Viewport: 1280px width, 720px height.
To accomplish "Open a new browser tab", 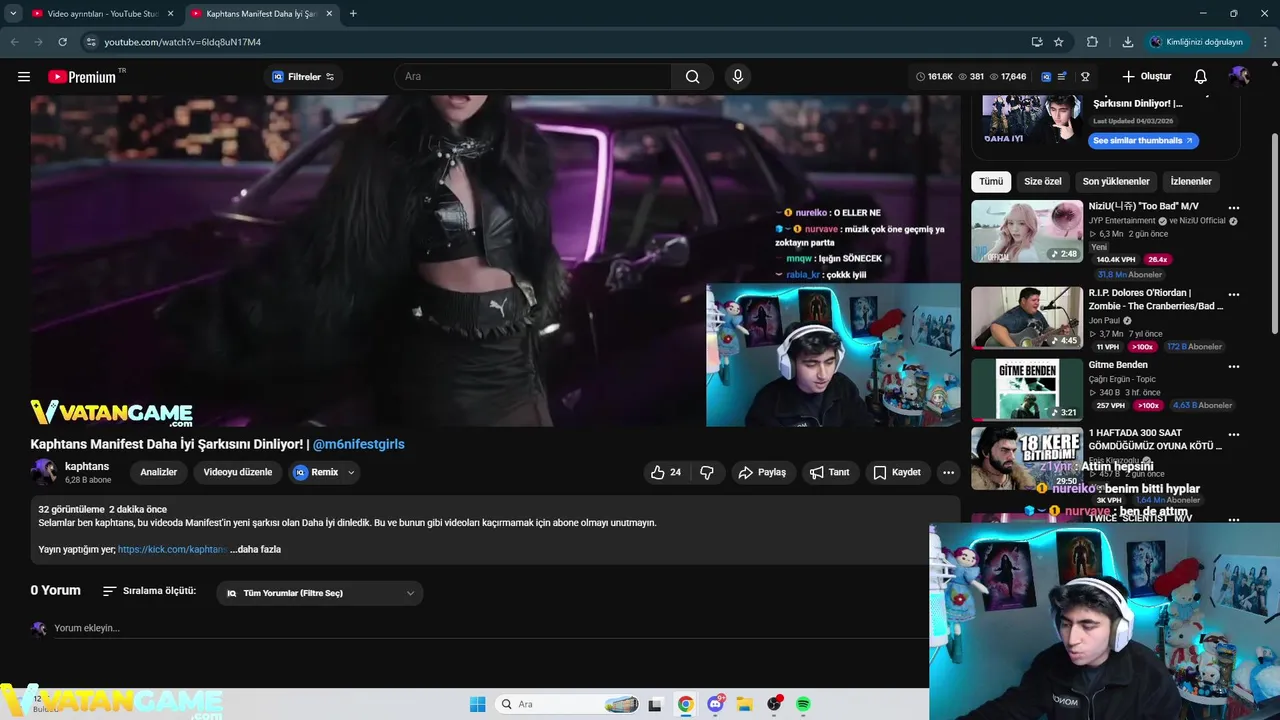I will [353, 14].
